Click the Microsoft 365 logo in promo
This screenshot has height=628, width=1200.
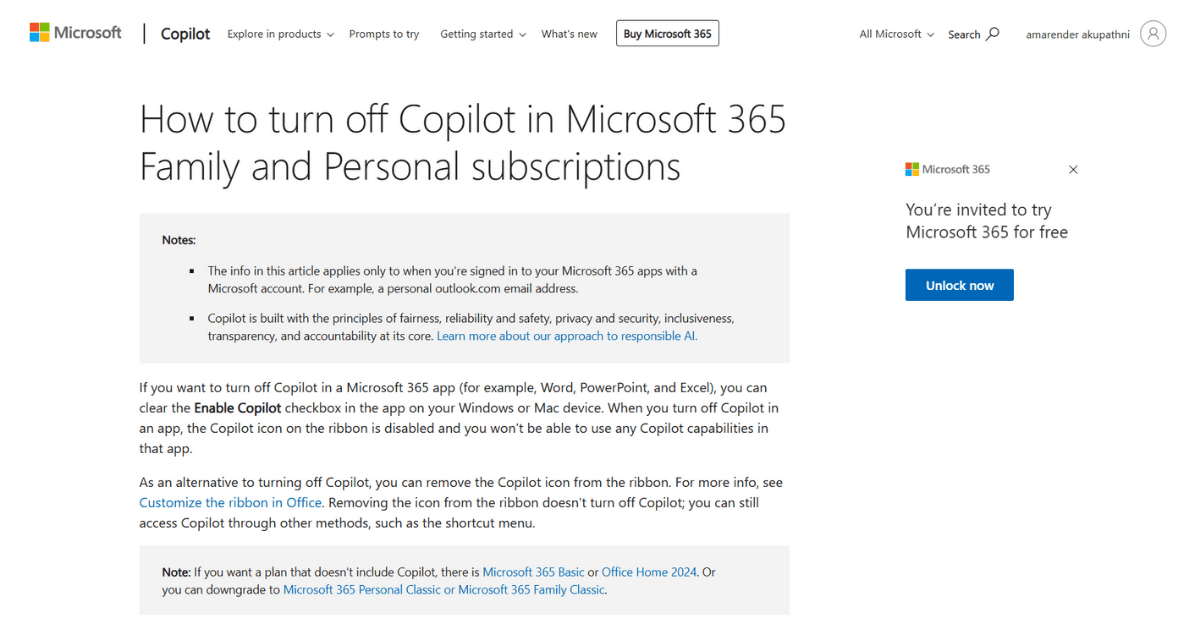948,170
